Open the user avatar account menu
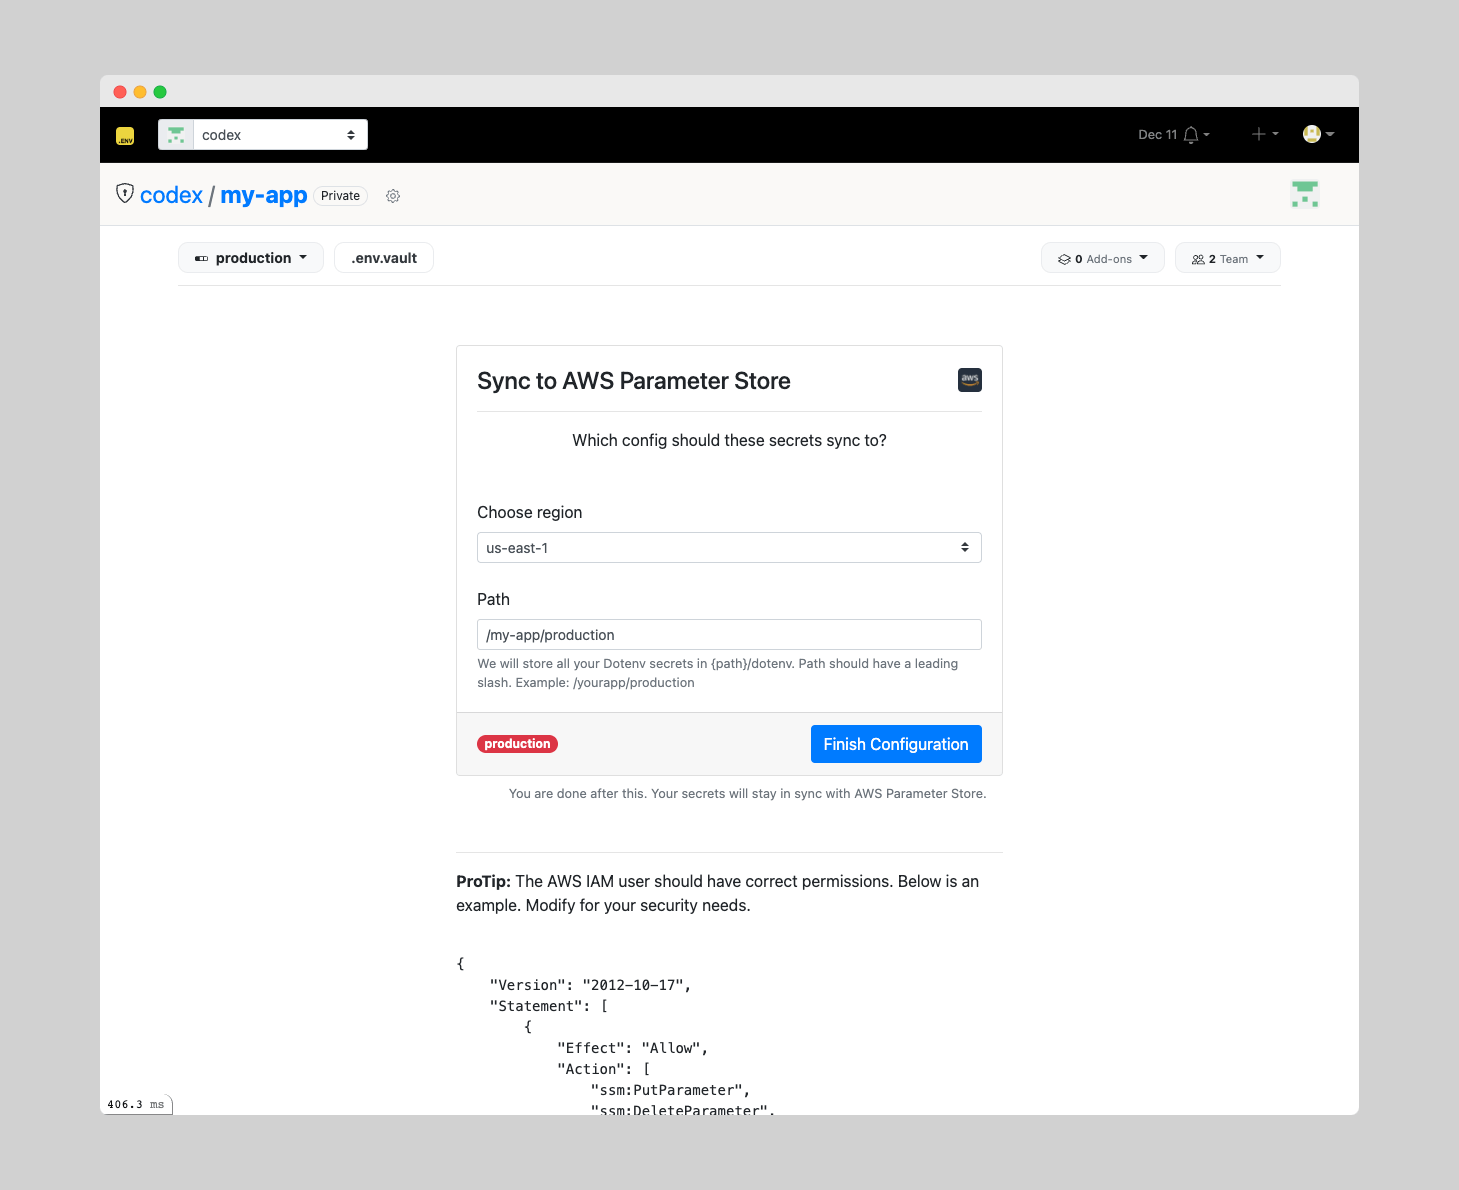1459x1190 pixels. 1319,134
